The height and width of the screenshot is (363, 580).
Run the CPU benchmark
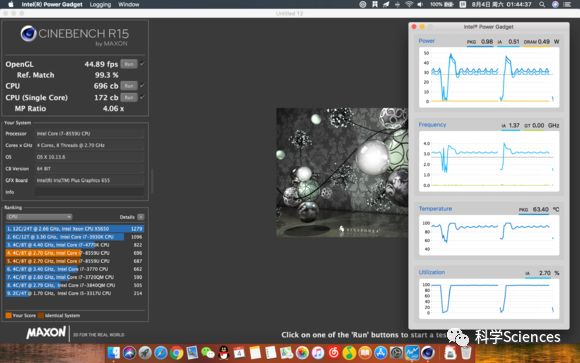coord(129,86)
